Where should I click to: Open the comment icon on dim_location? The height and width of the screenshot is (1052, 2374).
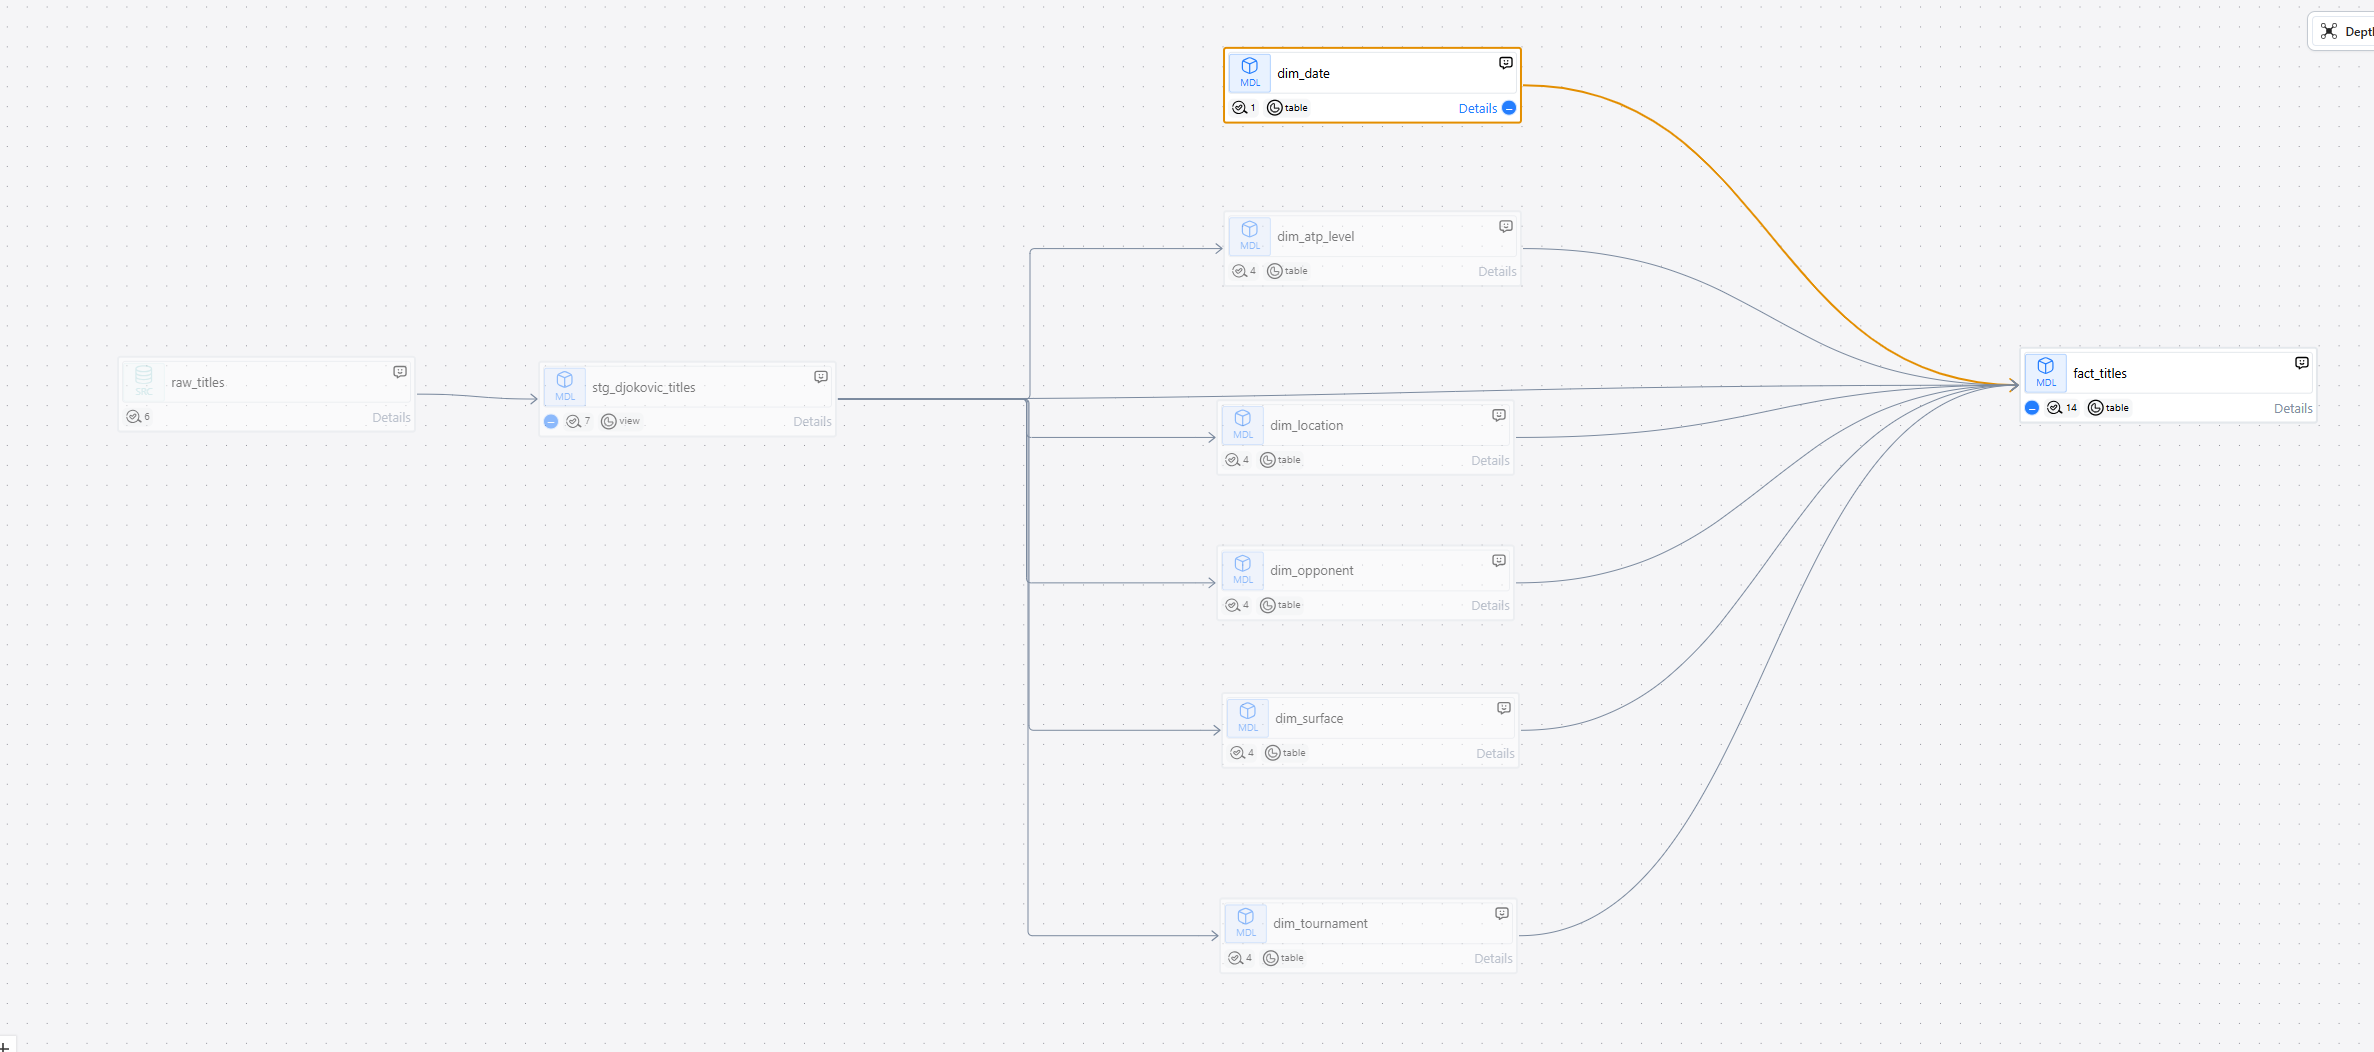tap(1498, 415)
